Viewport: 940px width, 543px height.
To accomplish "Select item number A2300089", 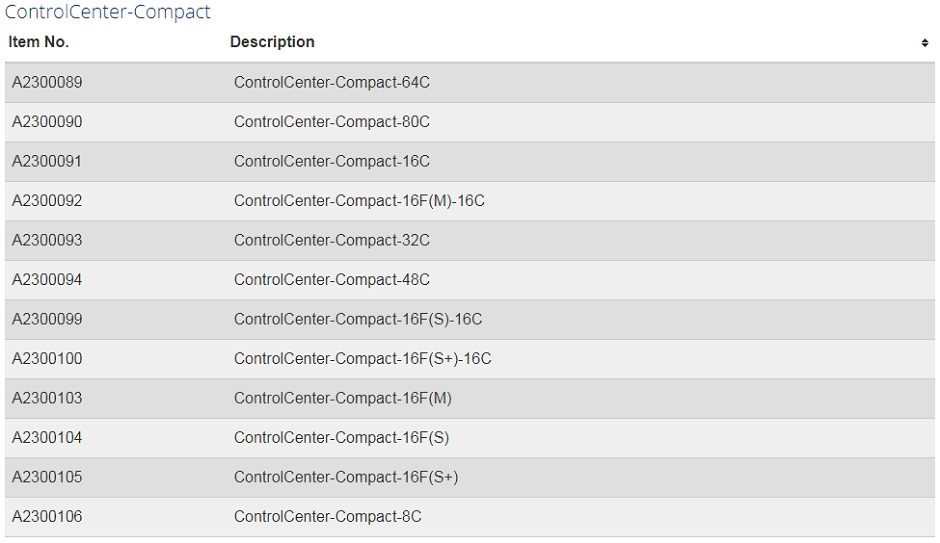I will (x=47, y=82).
